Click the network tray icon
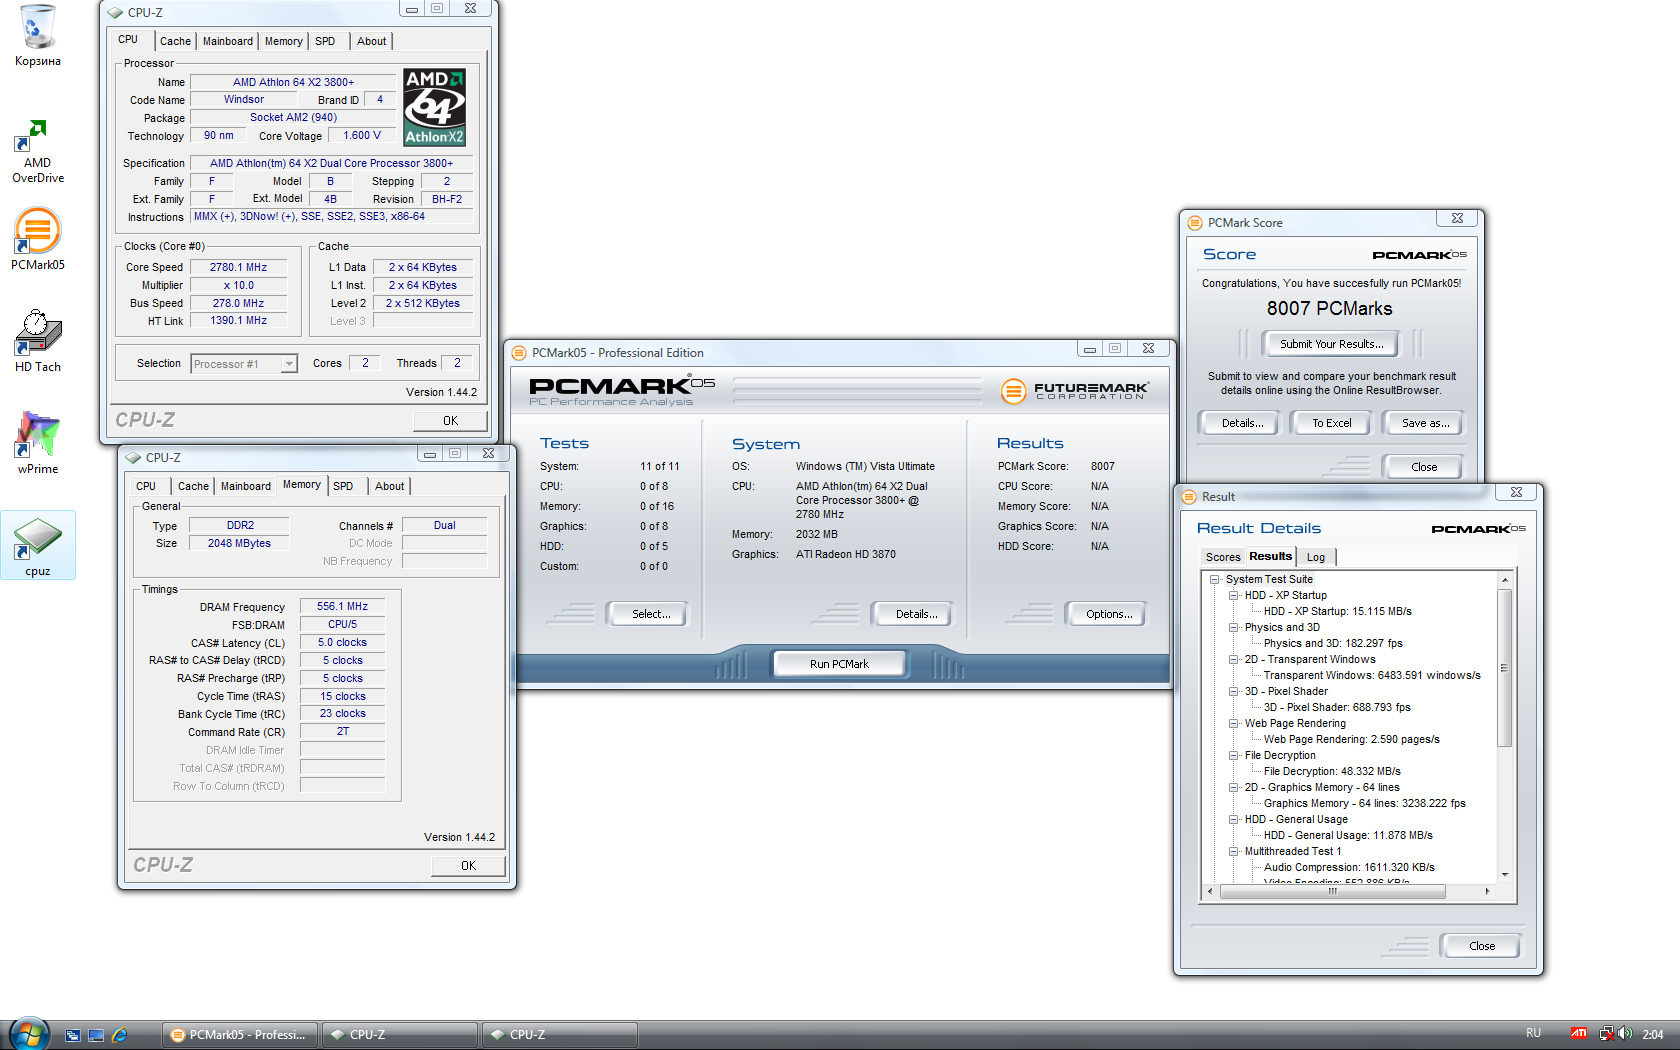 tap(1606, 1034)
